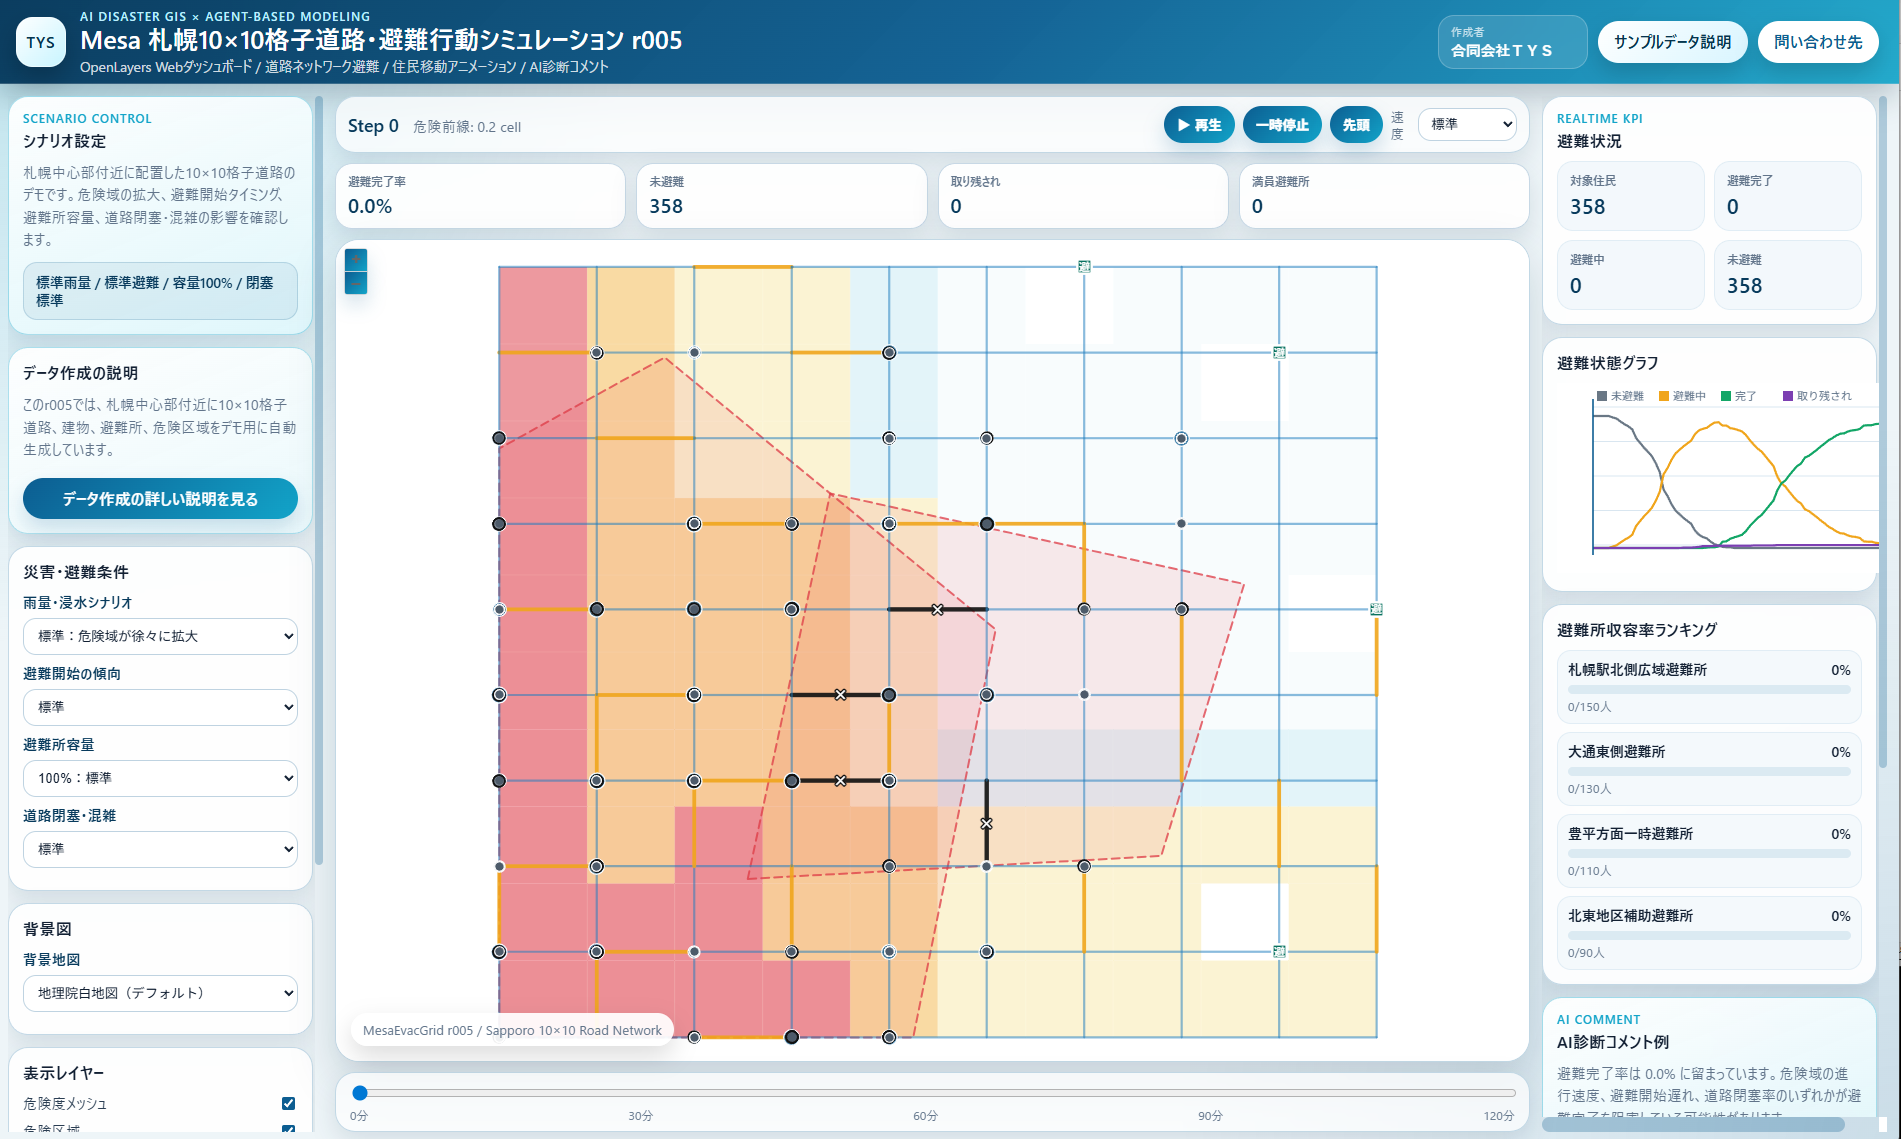The width and height of the screenshot is (1901, 1139).
Task: Click the 避難中 orange legend swatch
Action: tap(1664, 396)
